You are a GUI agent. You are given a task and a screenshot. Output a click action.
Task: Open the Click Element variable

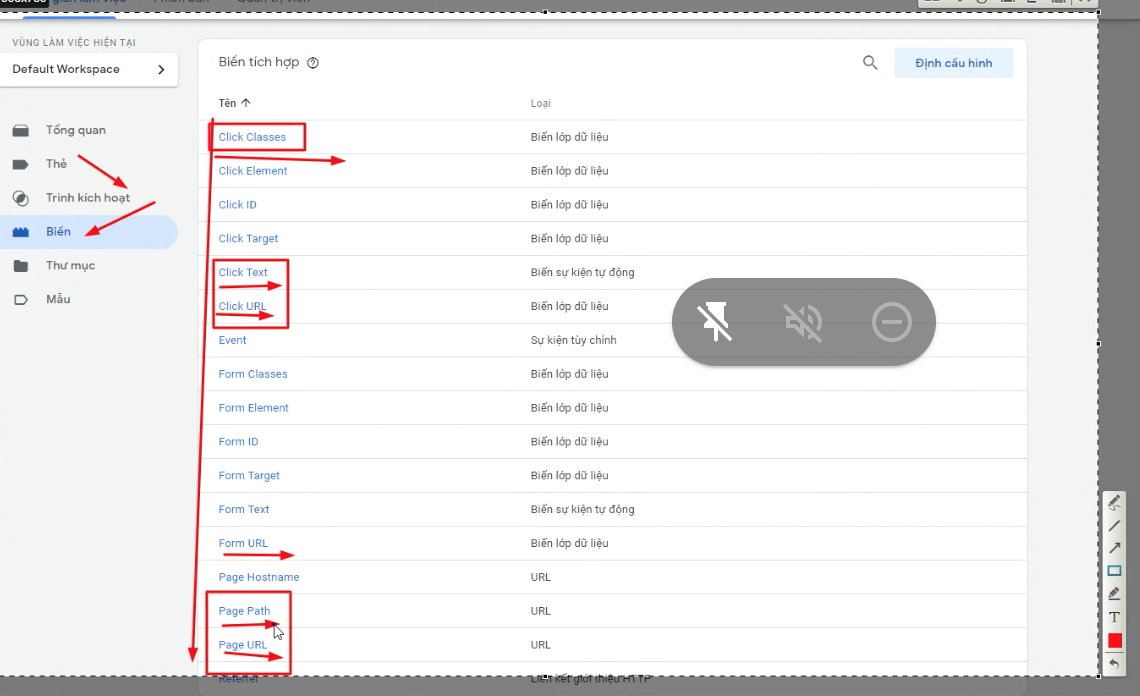253,171
